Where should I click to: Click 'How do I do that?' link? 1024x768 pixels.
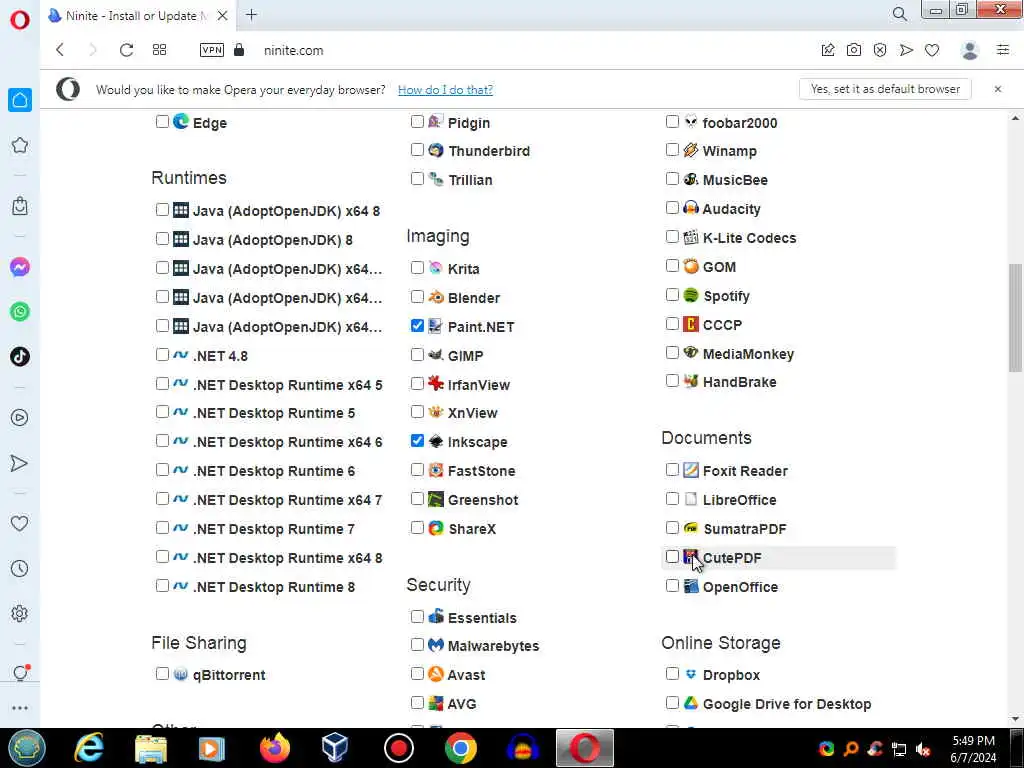[445, 89]
